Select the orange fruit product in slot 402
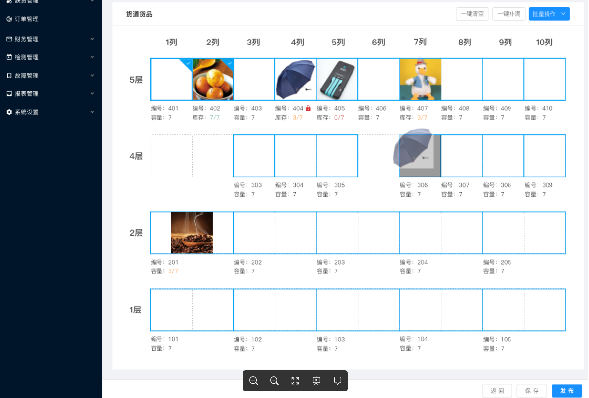This screenshot has height=398, width=589. [213, 79]
